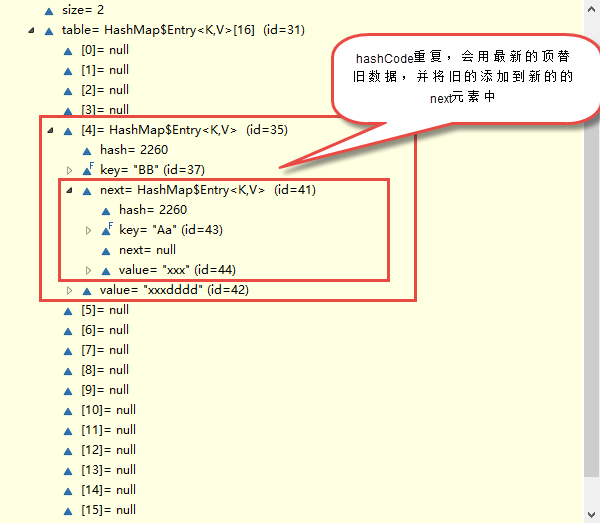
Task: Click the triangle icon for [15]= null
Action: [68, 511]
